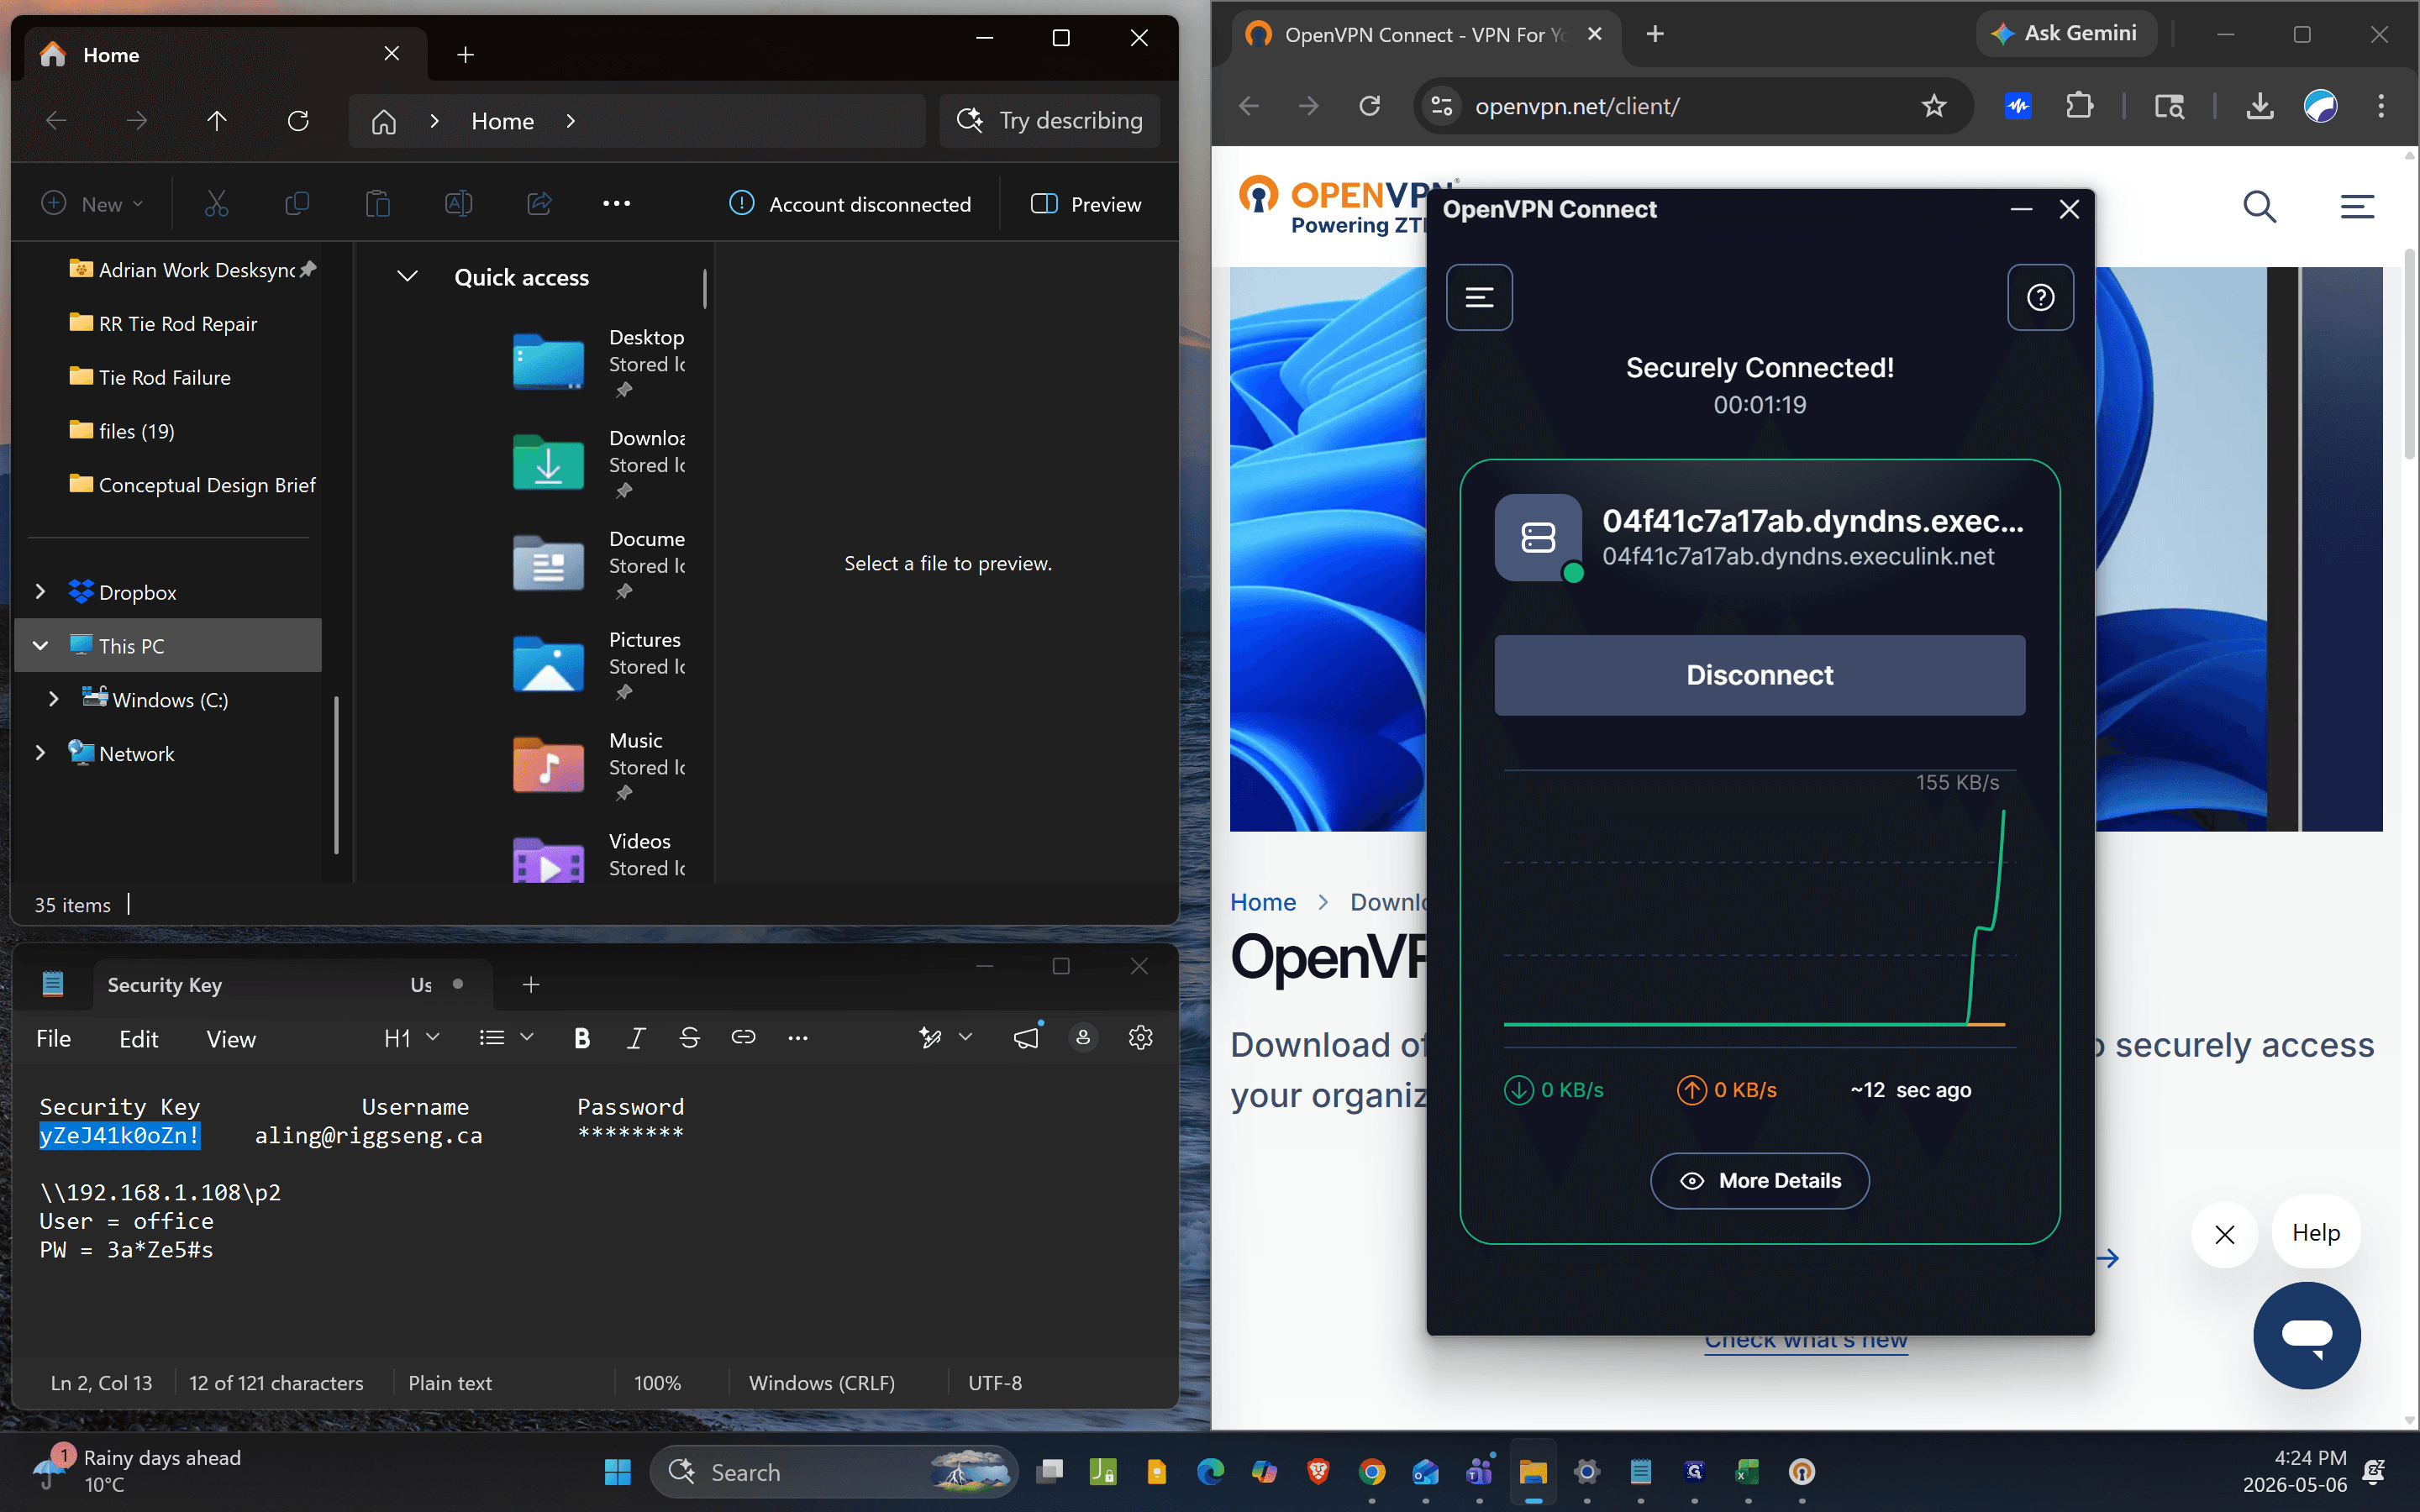Add a new tab in Notepad
The height and width of the screenshot is (1512, 2420).
(531, 985)
